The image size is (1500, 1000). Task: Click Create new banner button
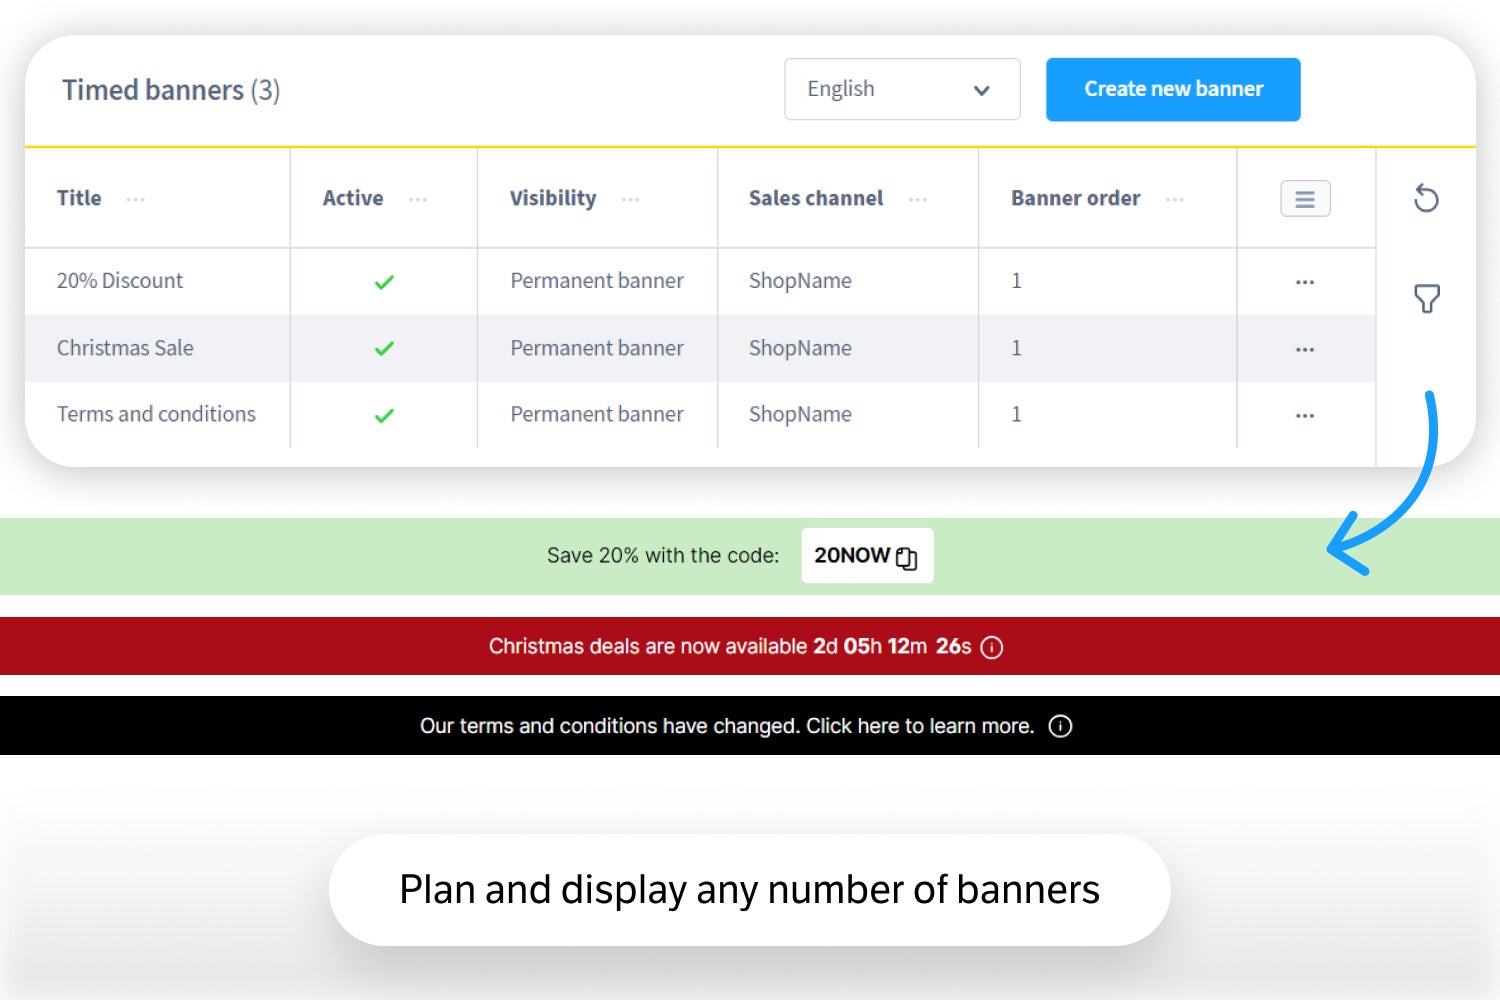click(1173, 89)
